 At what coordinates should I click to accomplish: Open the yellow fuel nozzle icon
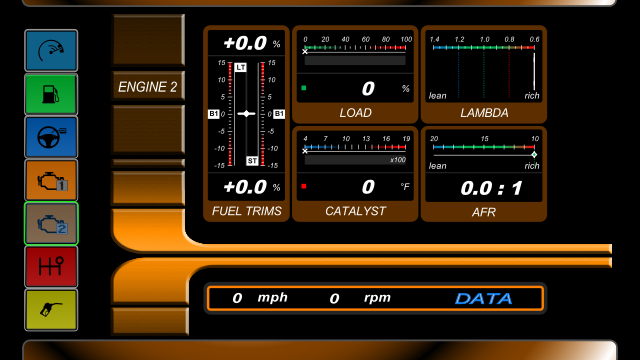(51, 310)
